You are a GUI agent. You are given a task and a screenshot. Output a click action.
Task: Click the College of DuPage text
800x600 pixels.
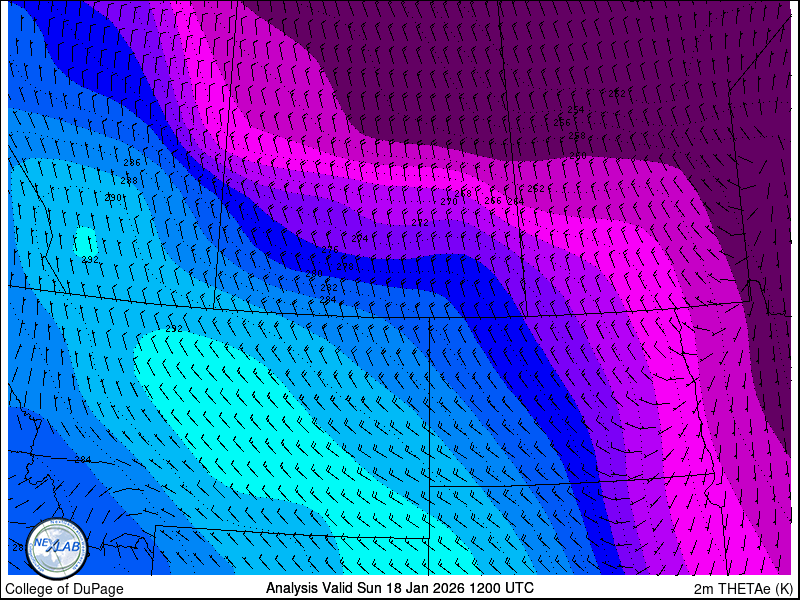point(64,589)
